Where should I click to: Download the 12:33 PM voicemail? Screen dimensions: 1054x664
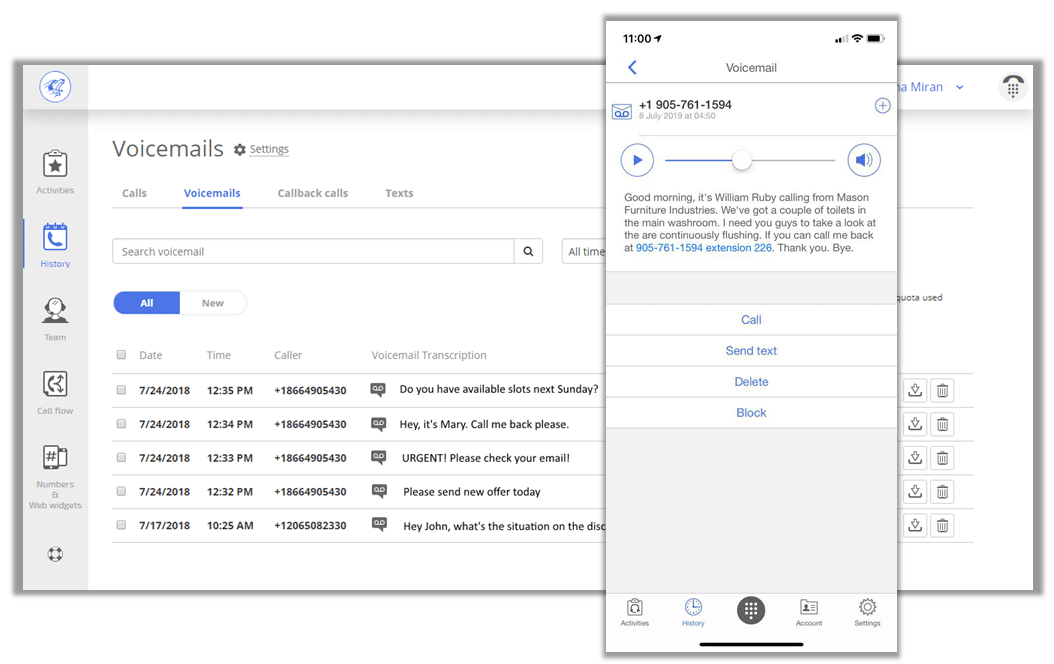coord(915,458)
